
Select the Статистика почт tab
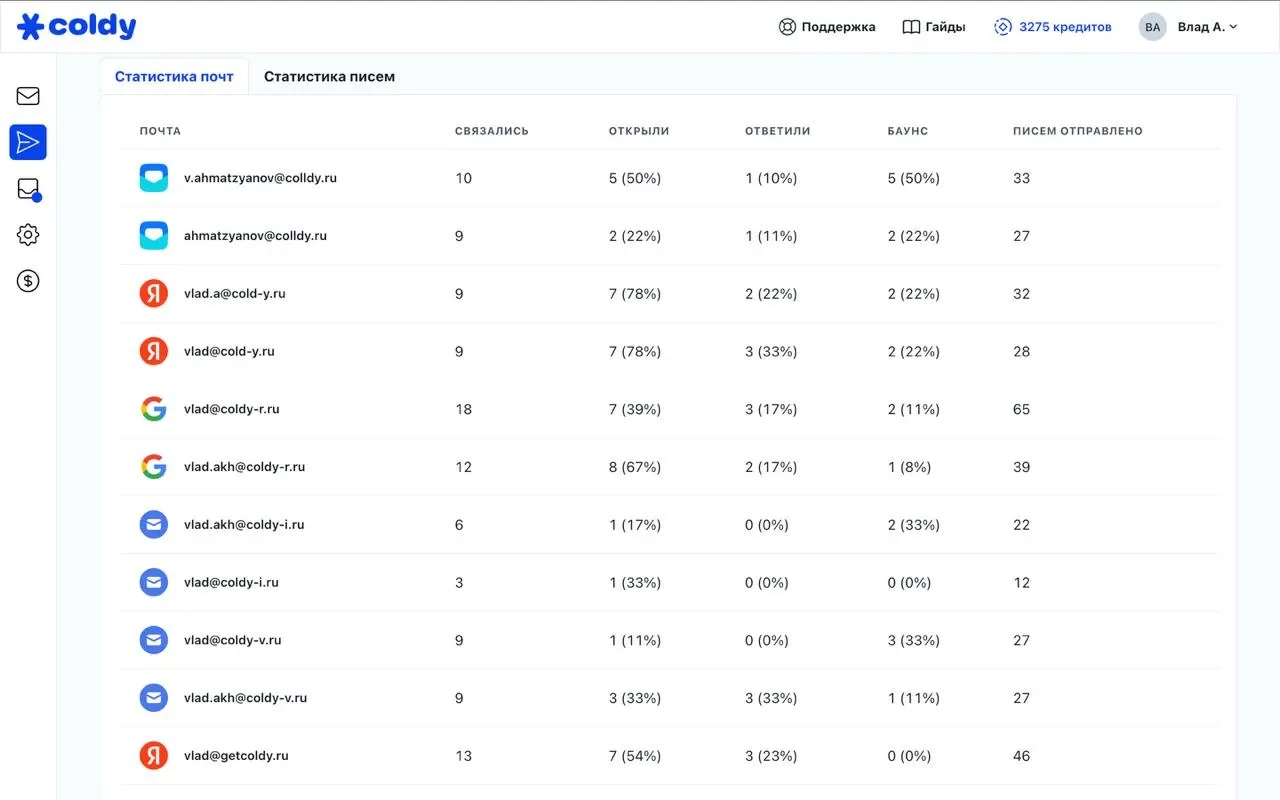pyautogui.click(x=174, y=77)
